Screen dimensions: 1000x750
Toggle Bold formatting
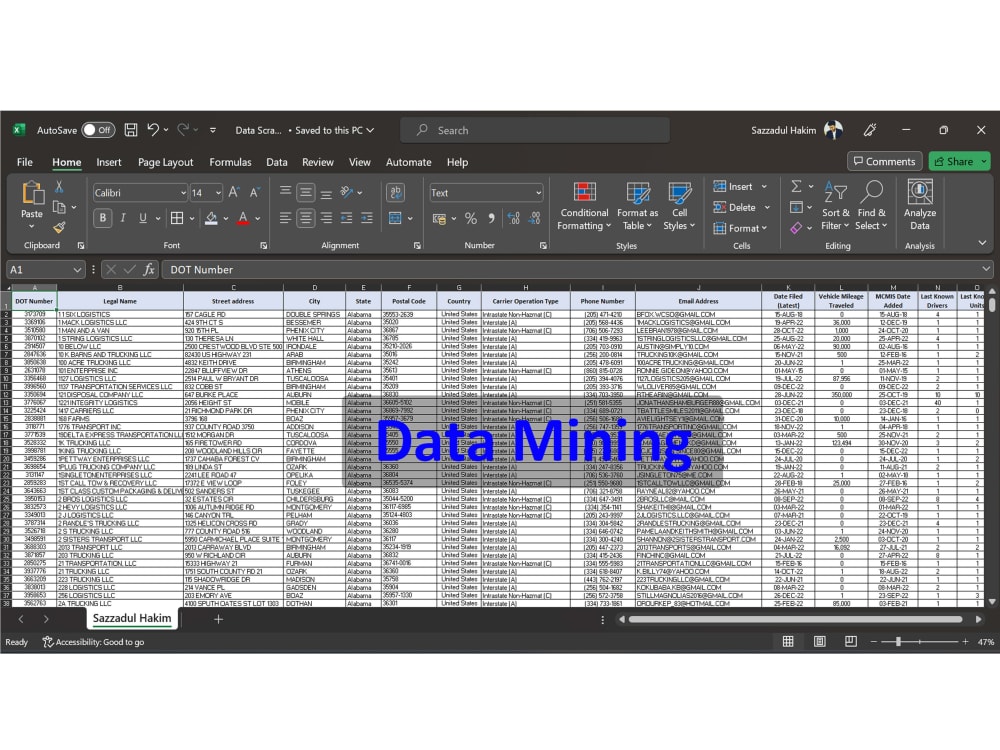(103, 218)
